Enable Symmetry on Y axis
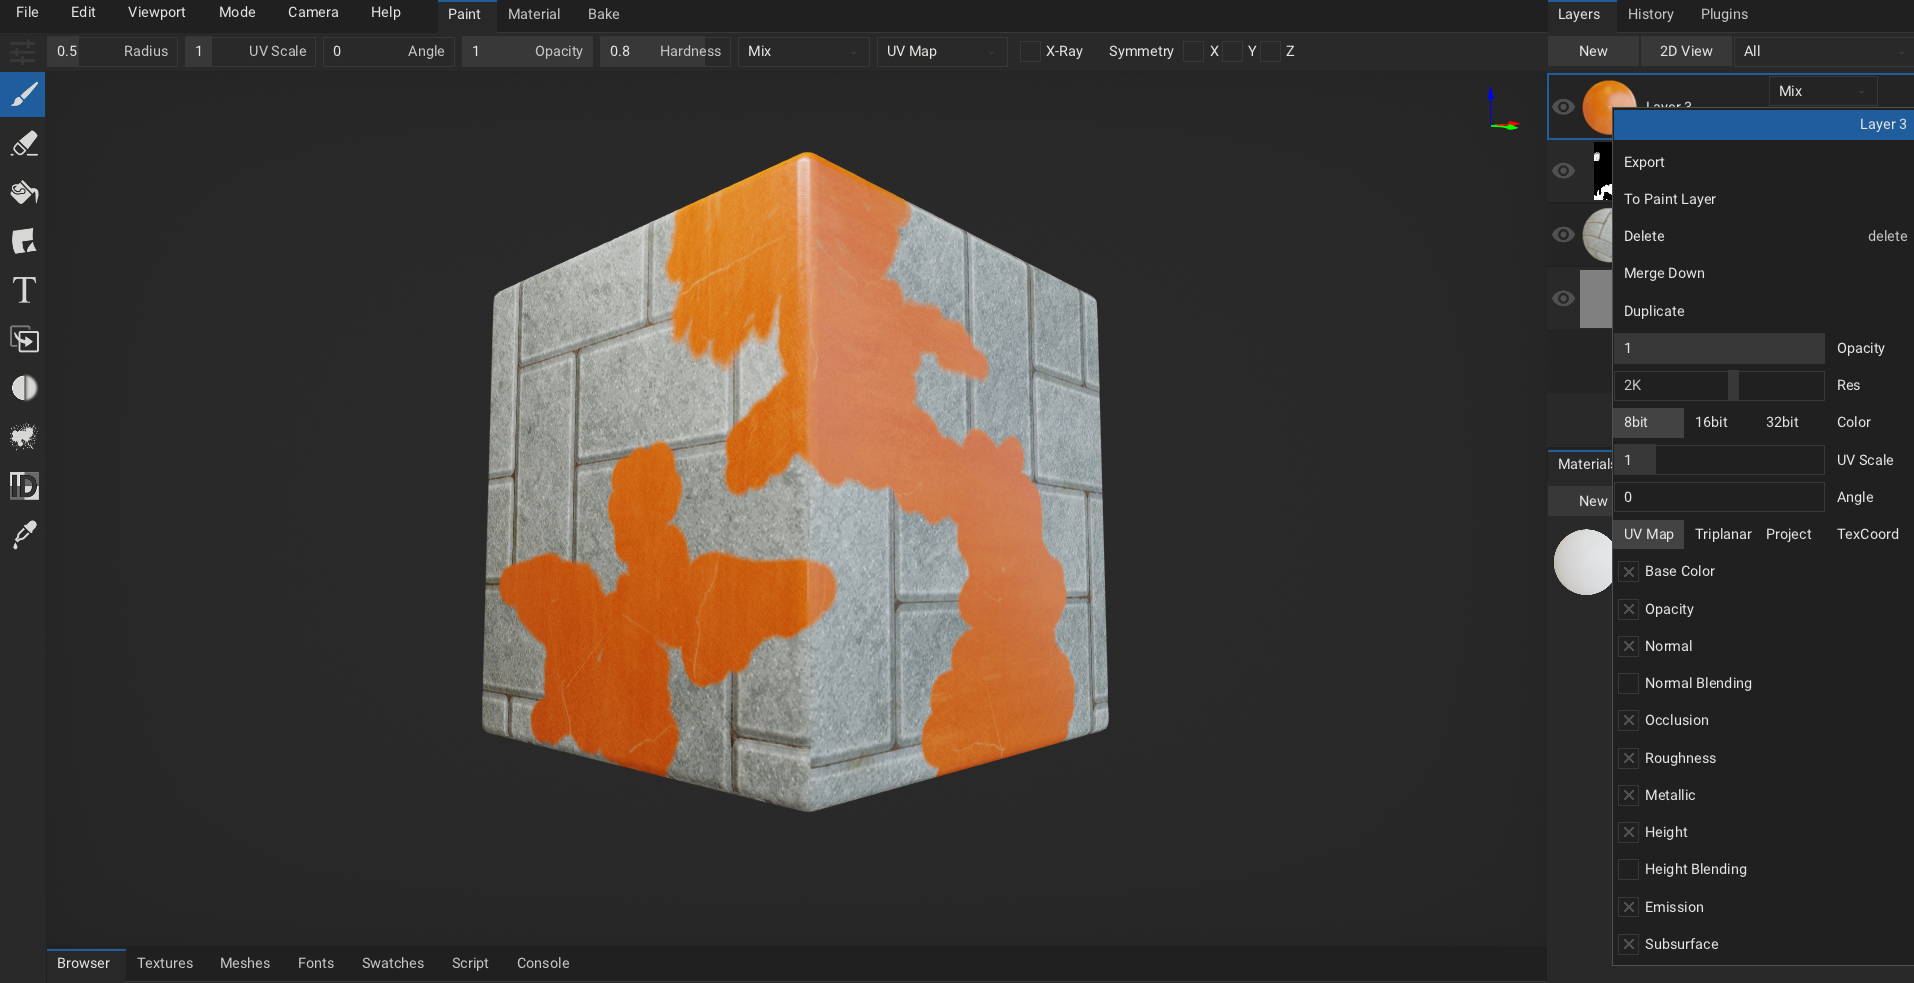 coord(1232,51)
